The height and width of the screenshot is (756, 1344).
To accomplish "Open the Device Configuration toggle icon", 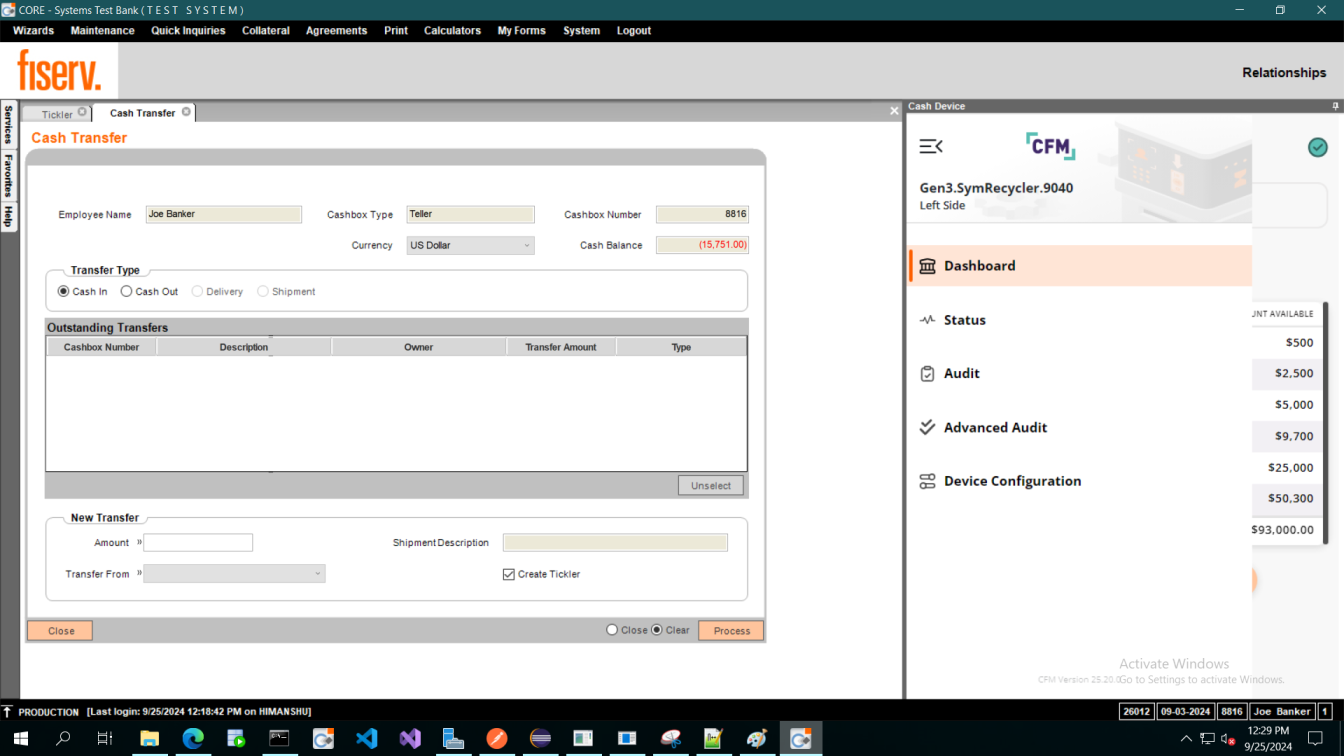I will click(927, 481).
